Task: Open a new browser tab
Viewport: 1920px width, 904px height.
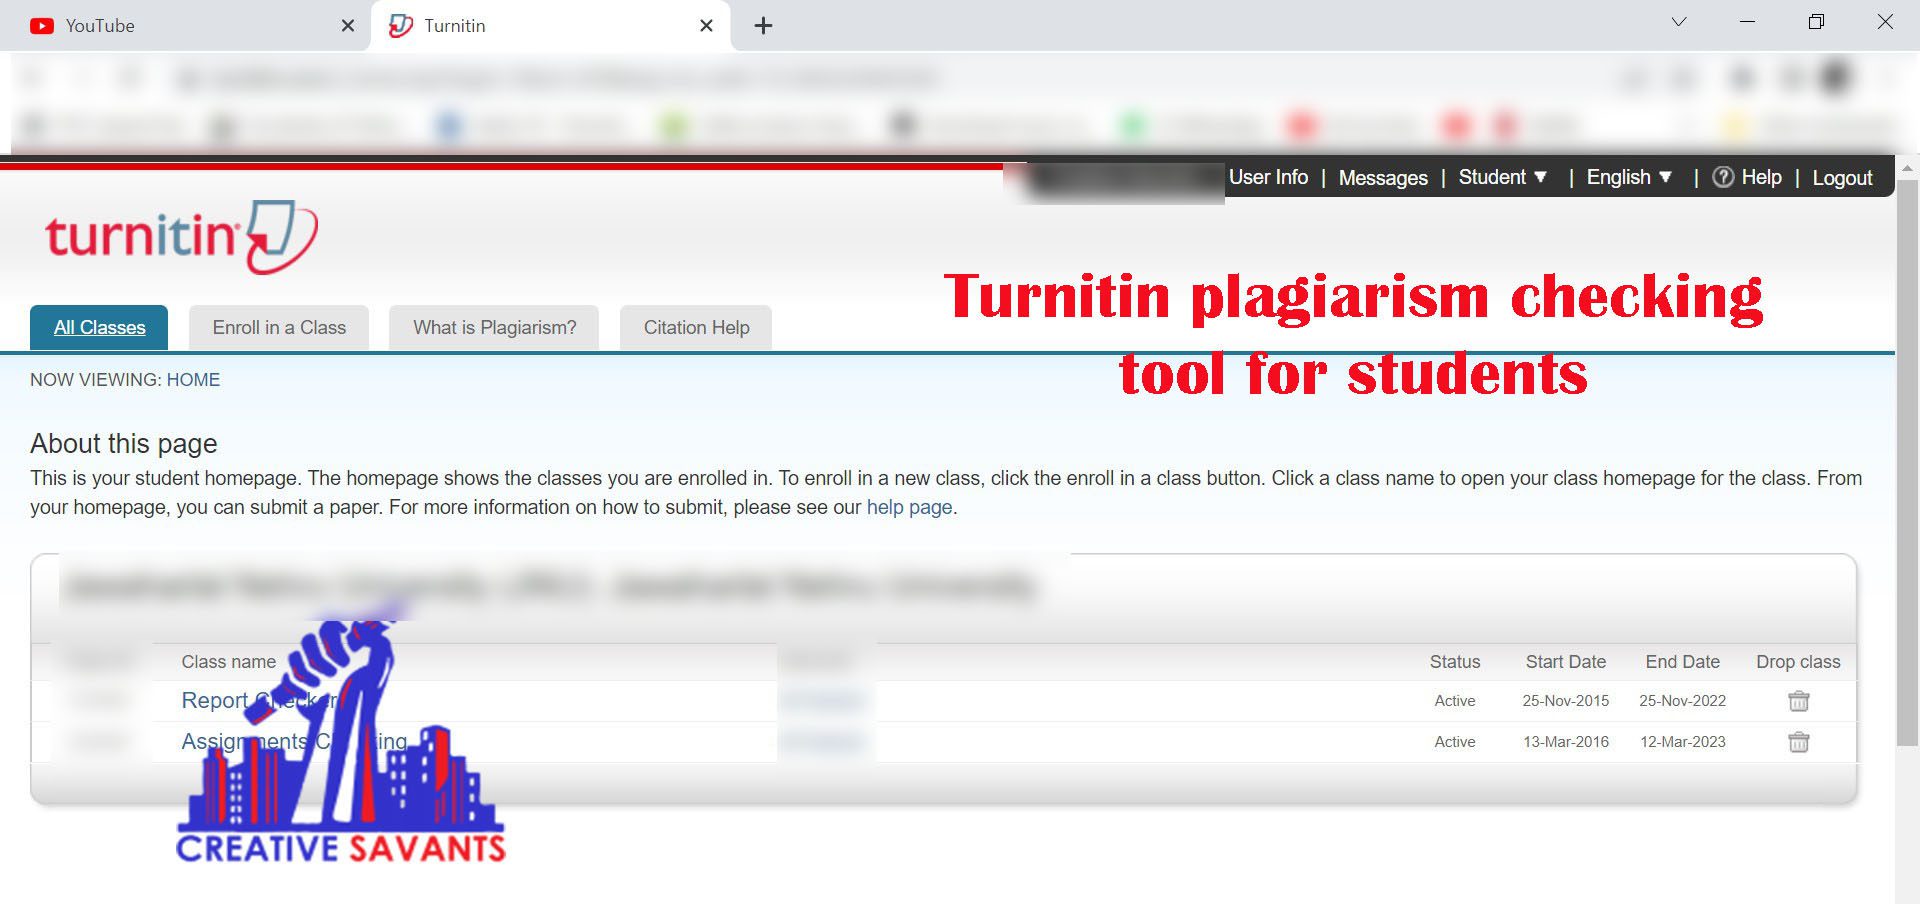Action: (x=763, y=26)
